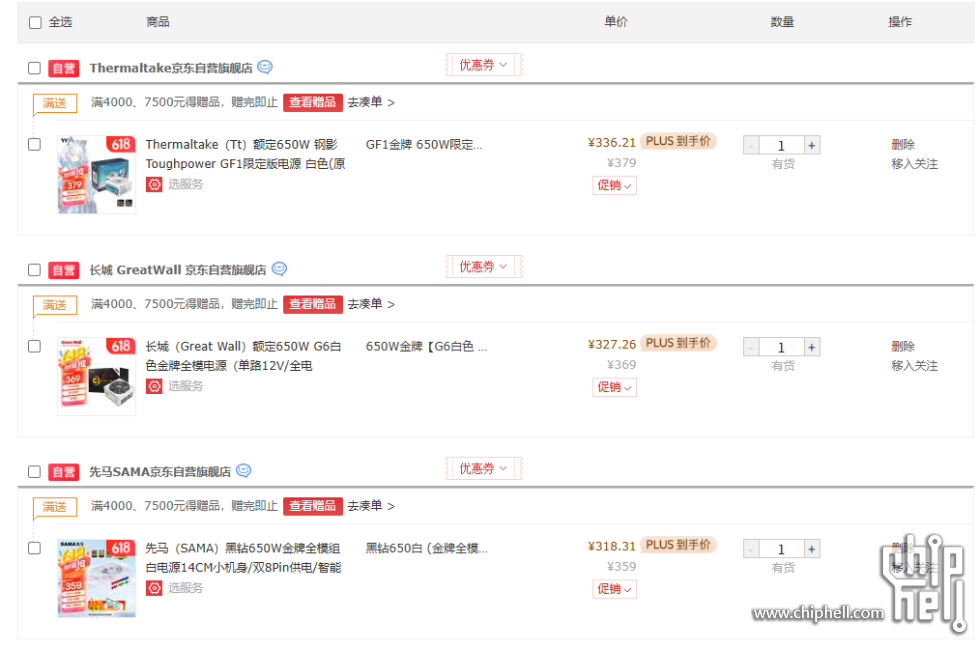Open 去凑单 link in SAMA section
The height and width of the screenshot is (648, 980).
(371, 506)
